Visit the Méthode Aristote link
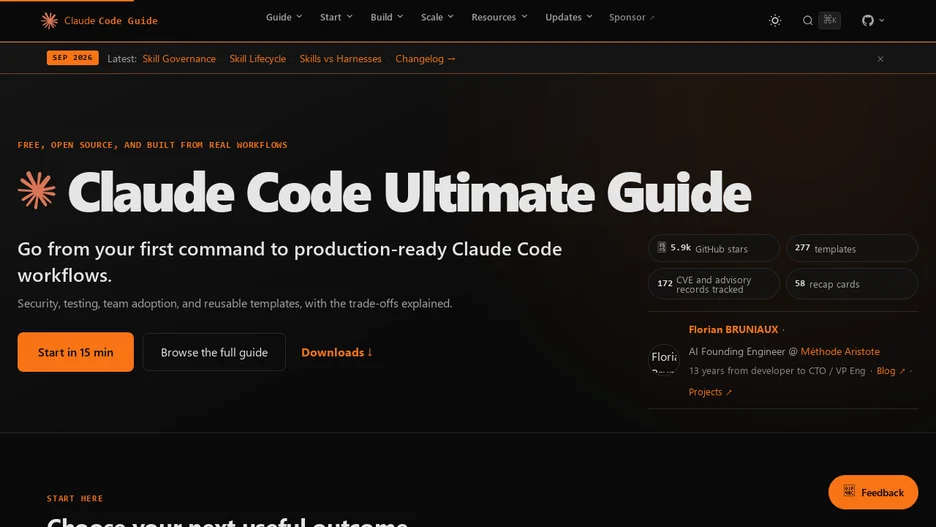936x527 pixels. click(x=840, y=352)
